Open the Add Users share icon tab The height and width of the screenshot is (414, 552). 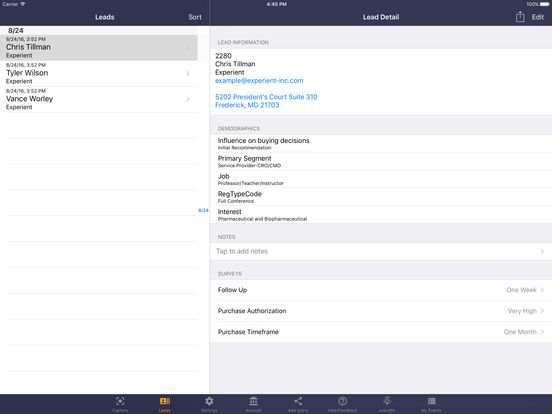[298, 401]
